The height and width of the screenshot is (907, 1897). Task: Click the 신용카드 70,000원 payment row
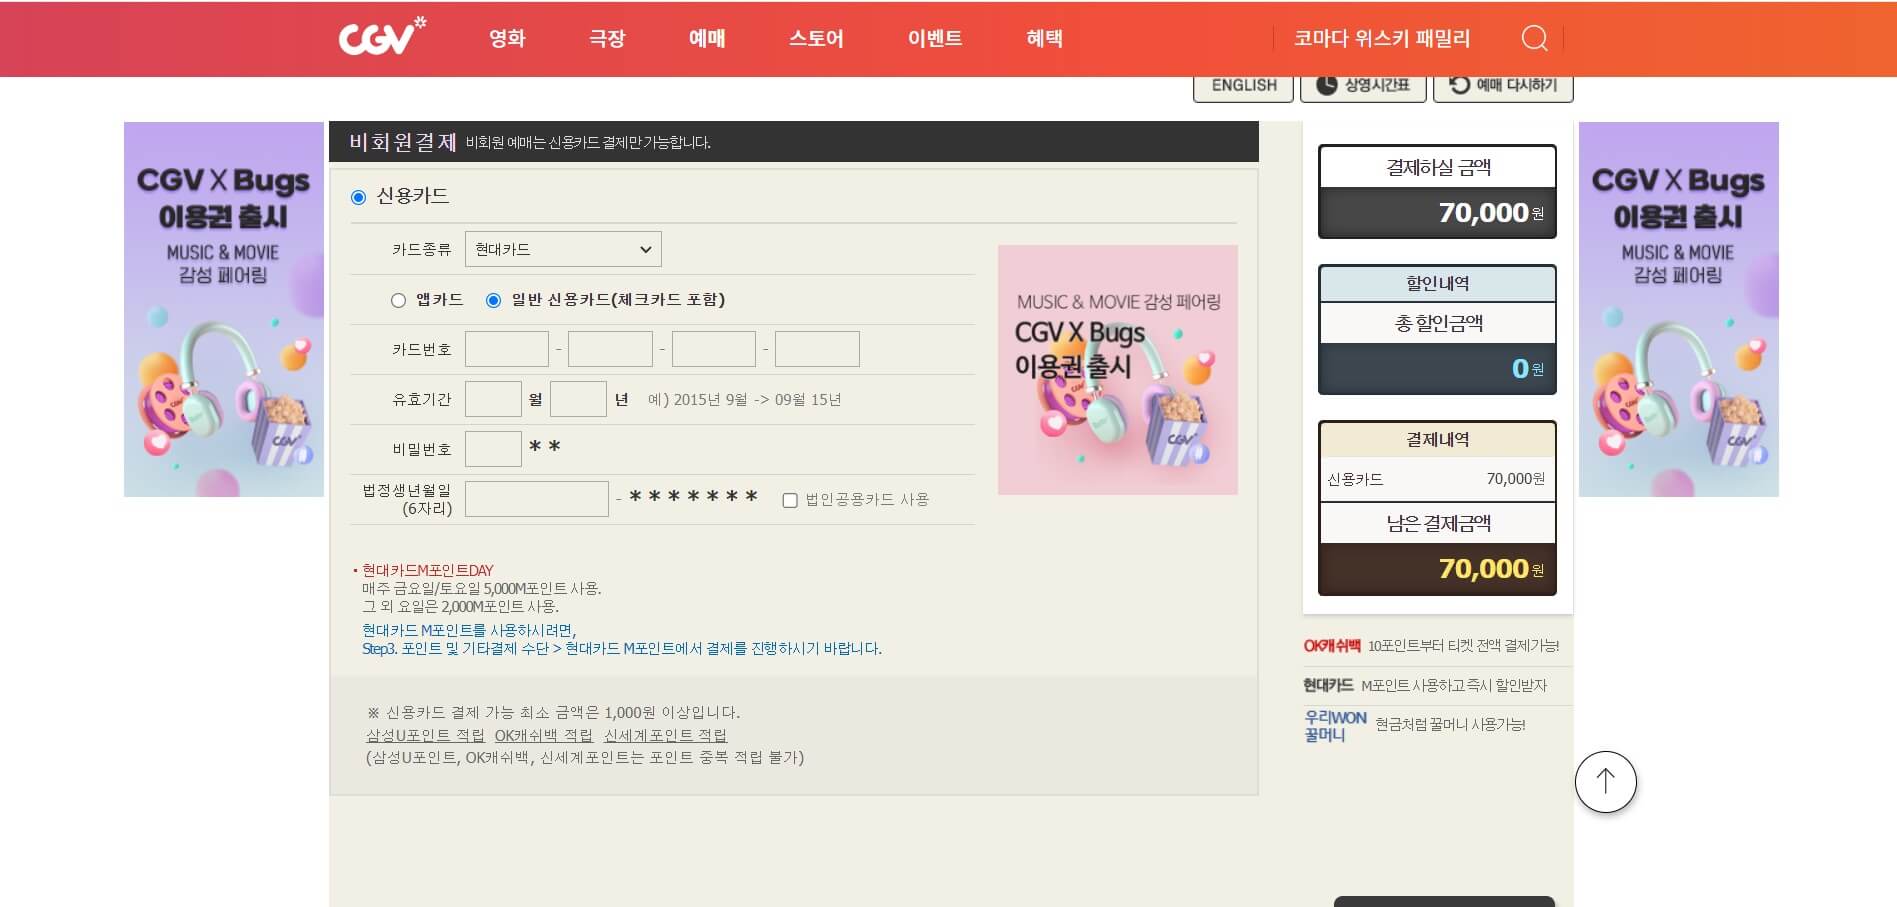(1437, 479)
